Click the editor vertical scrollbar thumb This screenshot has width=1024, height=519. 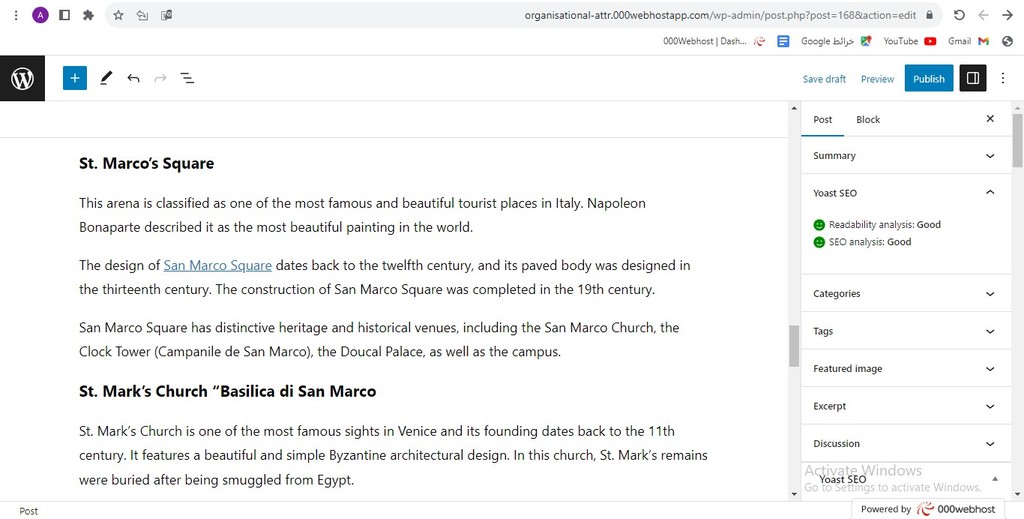(794, 347)
